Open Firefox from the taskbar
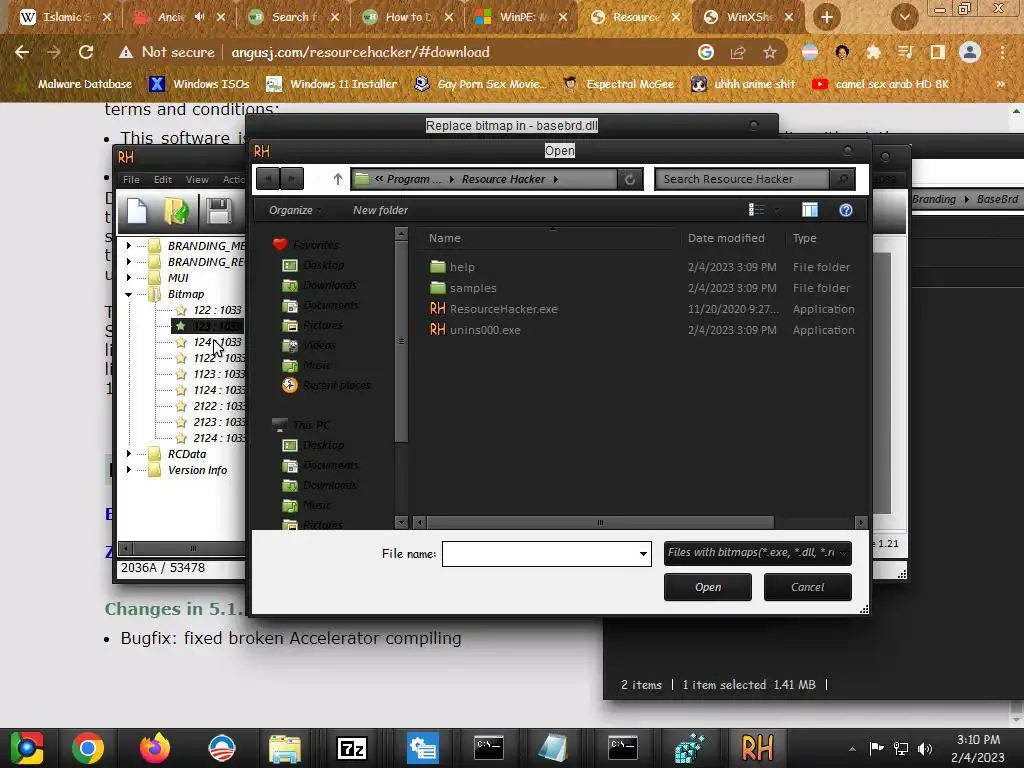 click(x=155, y=748)
